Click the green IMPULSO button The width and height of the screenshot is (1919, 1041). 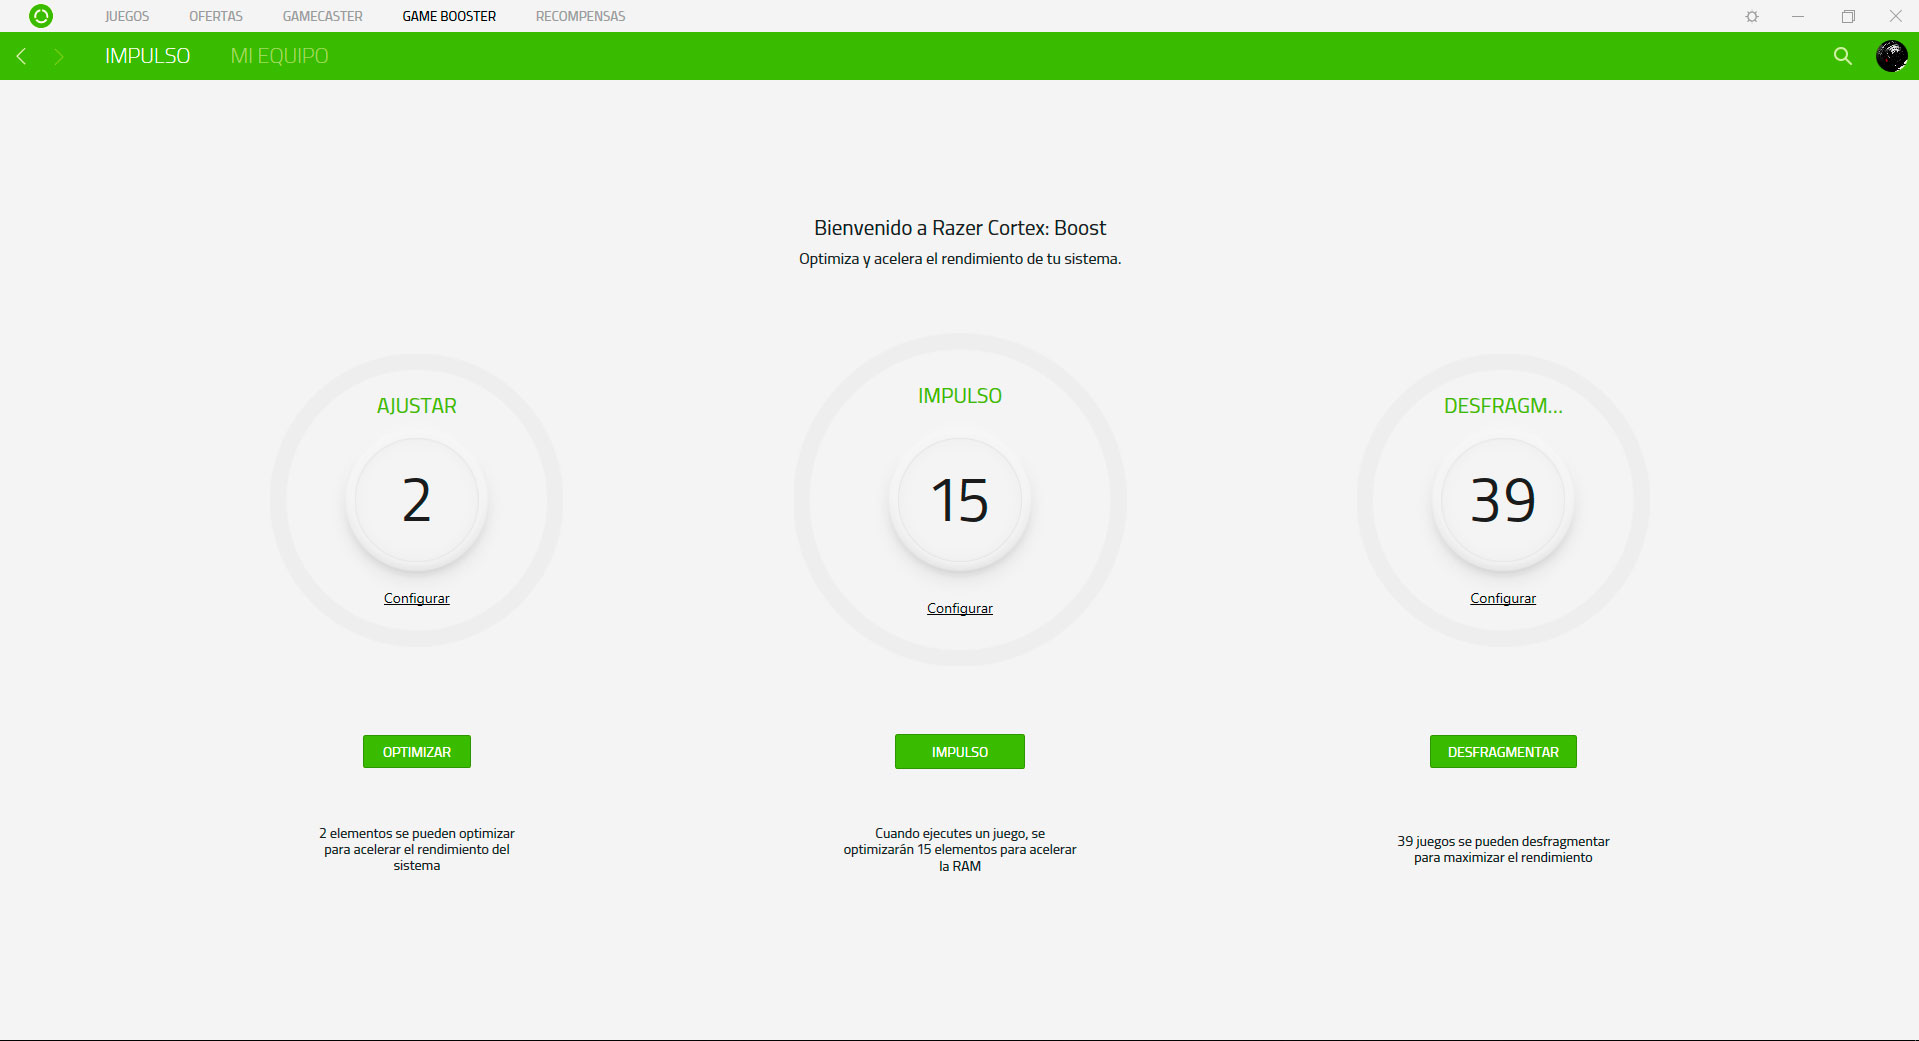960,752
